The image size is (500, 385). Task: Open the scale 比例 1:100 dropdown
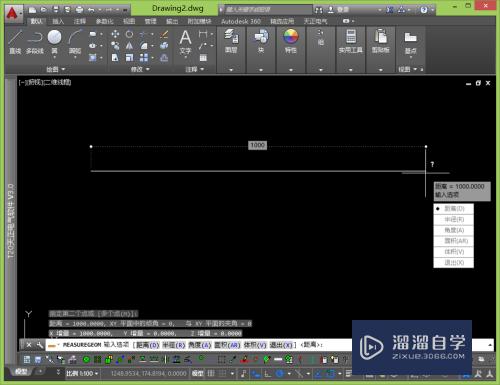(x=82, y=374)
